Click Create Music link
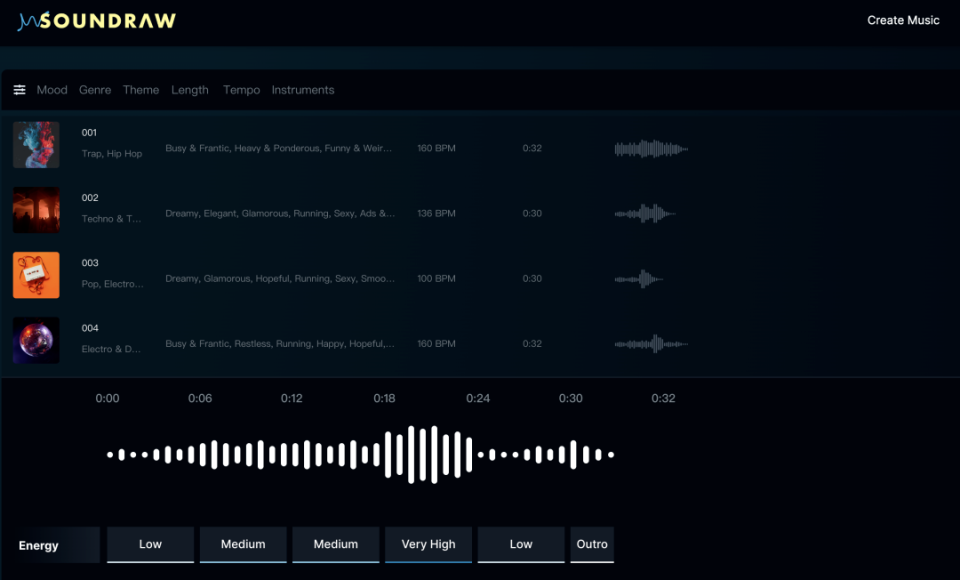Image resolution: width=960 pixels, height=580 pixels. (903, 20)
